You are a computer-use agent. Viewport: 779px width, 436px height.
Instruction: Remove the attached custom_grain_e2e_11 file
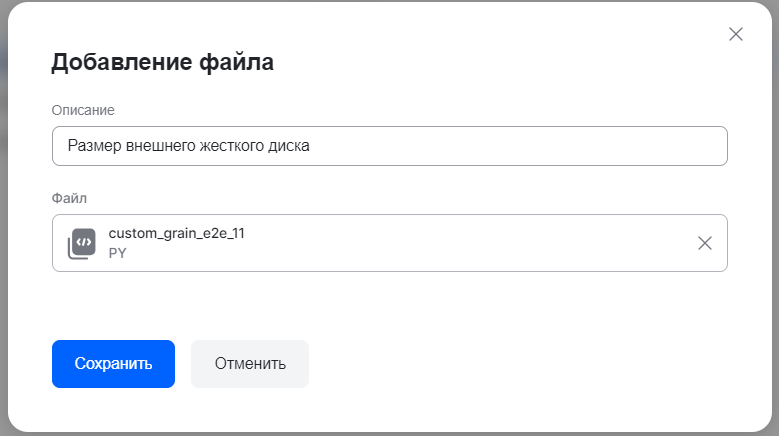point(705,243)
